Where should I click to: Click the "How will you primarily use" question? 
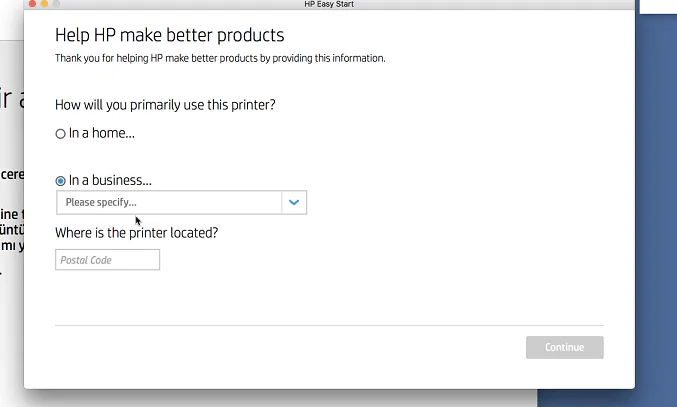pyautogui.click(x=165, y=104)
